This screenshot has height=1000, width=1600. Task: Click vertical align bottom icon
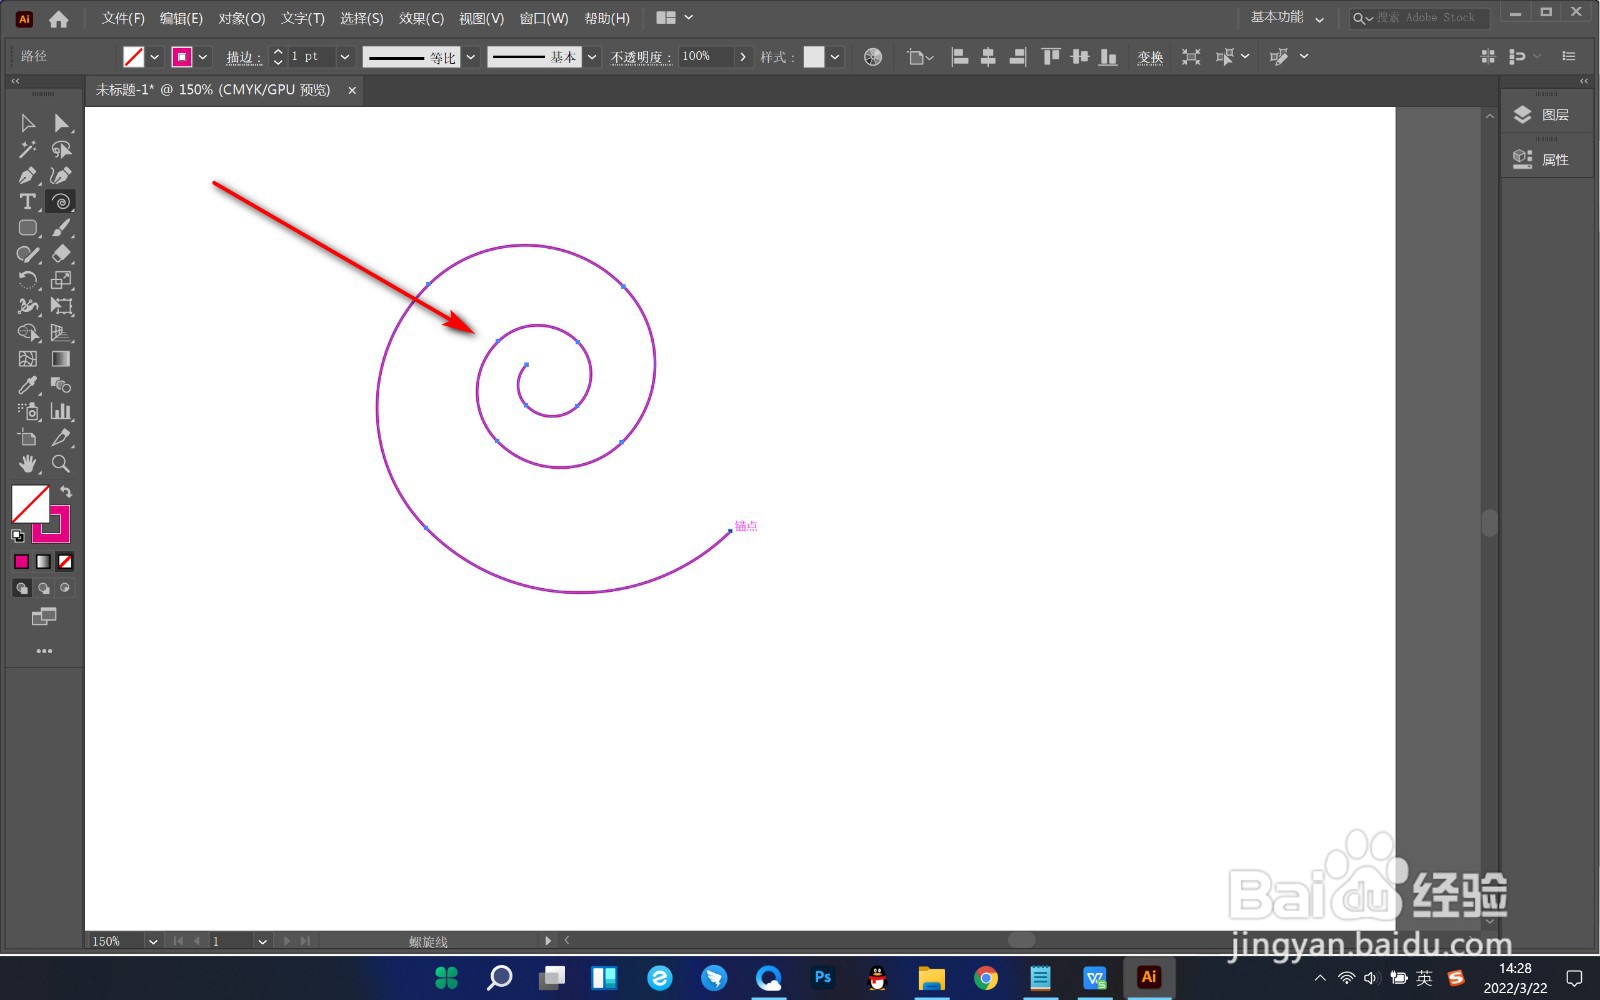(x=1108, y=57)
